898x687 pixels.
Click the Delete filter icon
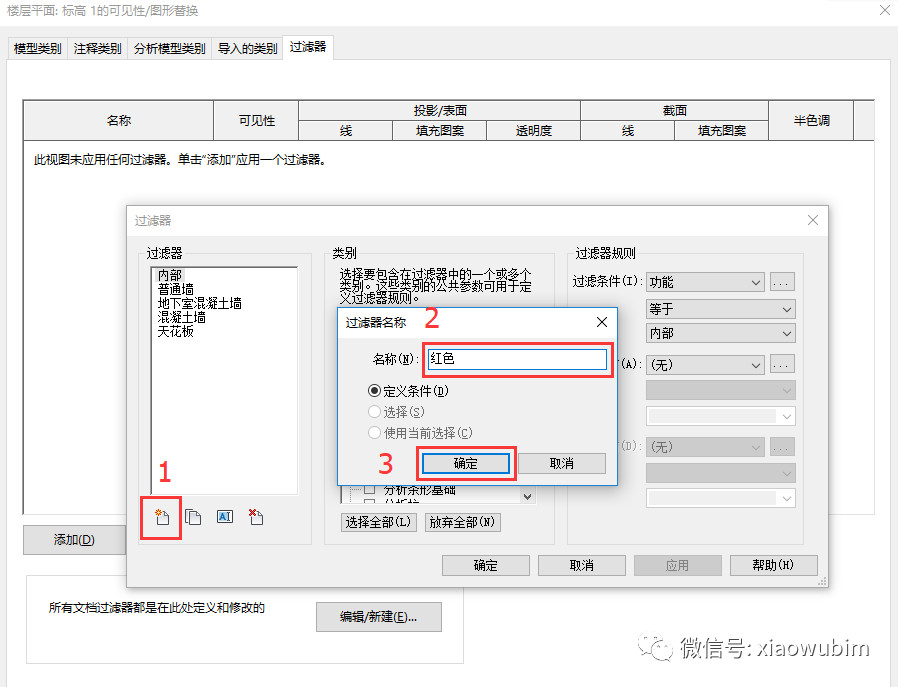256,517
